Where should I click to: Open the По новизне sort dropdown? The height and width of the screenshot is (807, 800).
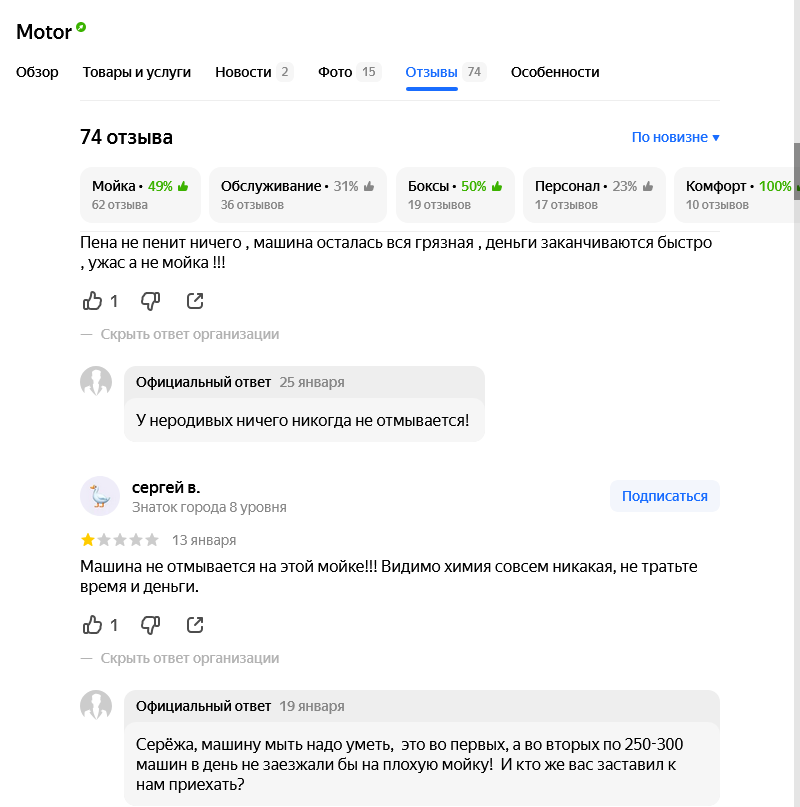coord(675,137)
